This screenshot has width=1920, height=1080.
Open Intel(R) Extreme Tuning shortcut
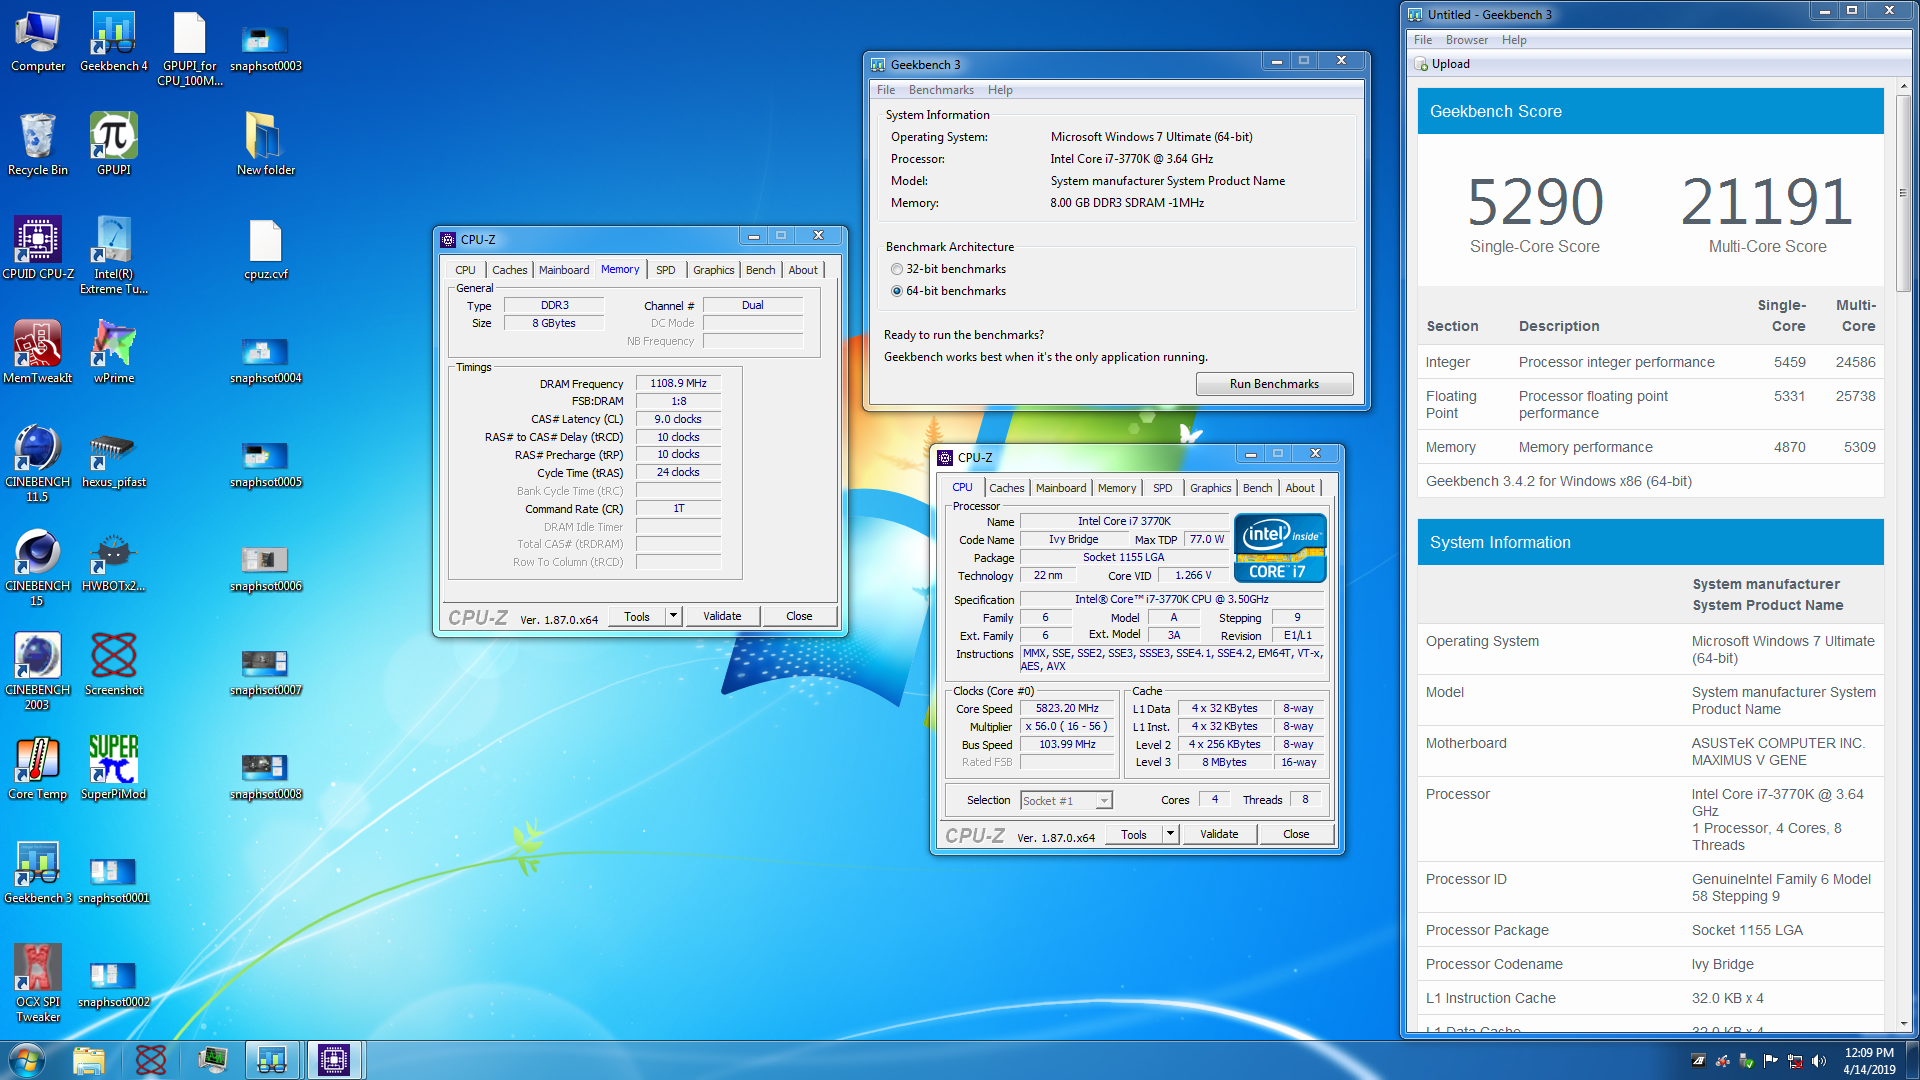click(x=113, y=256)
